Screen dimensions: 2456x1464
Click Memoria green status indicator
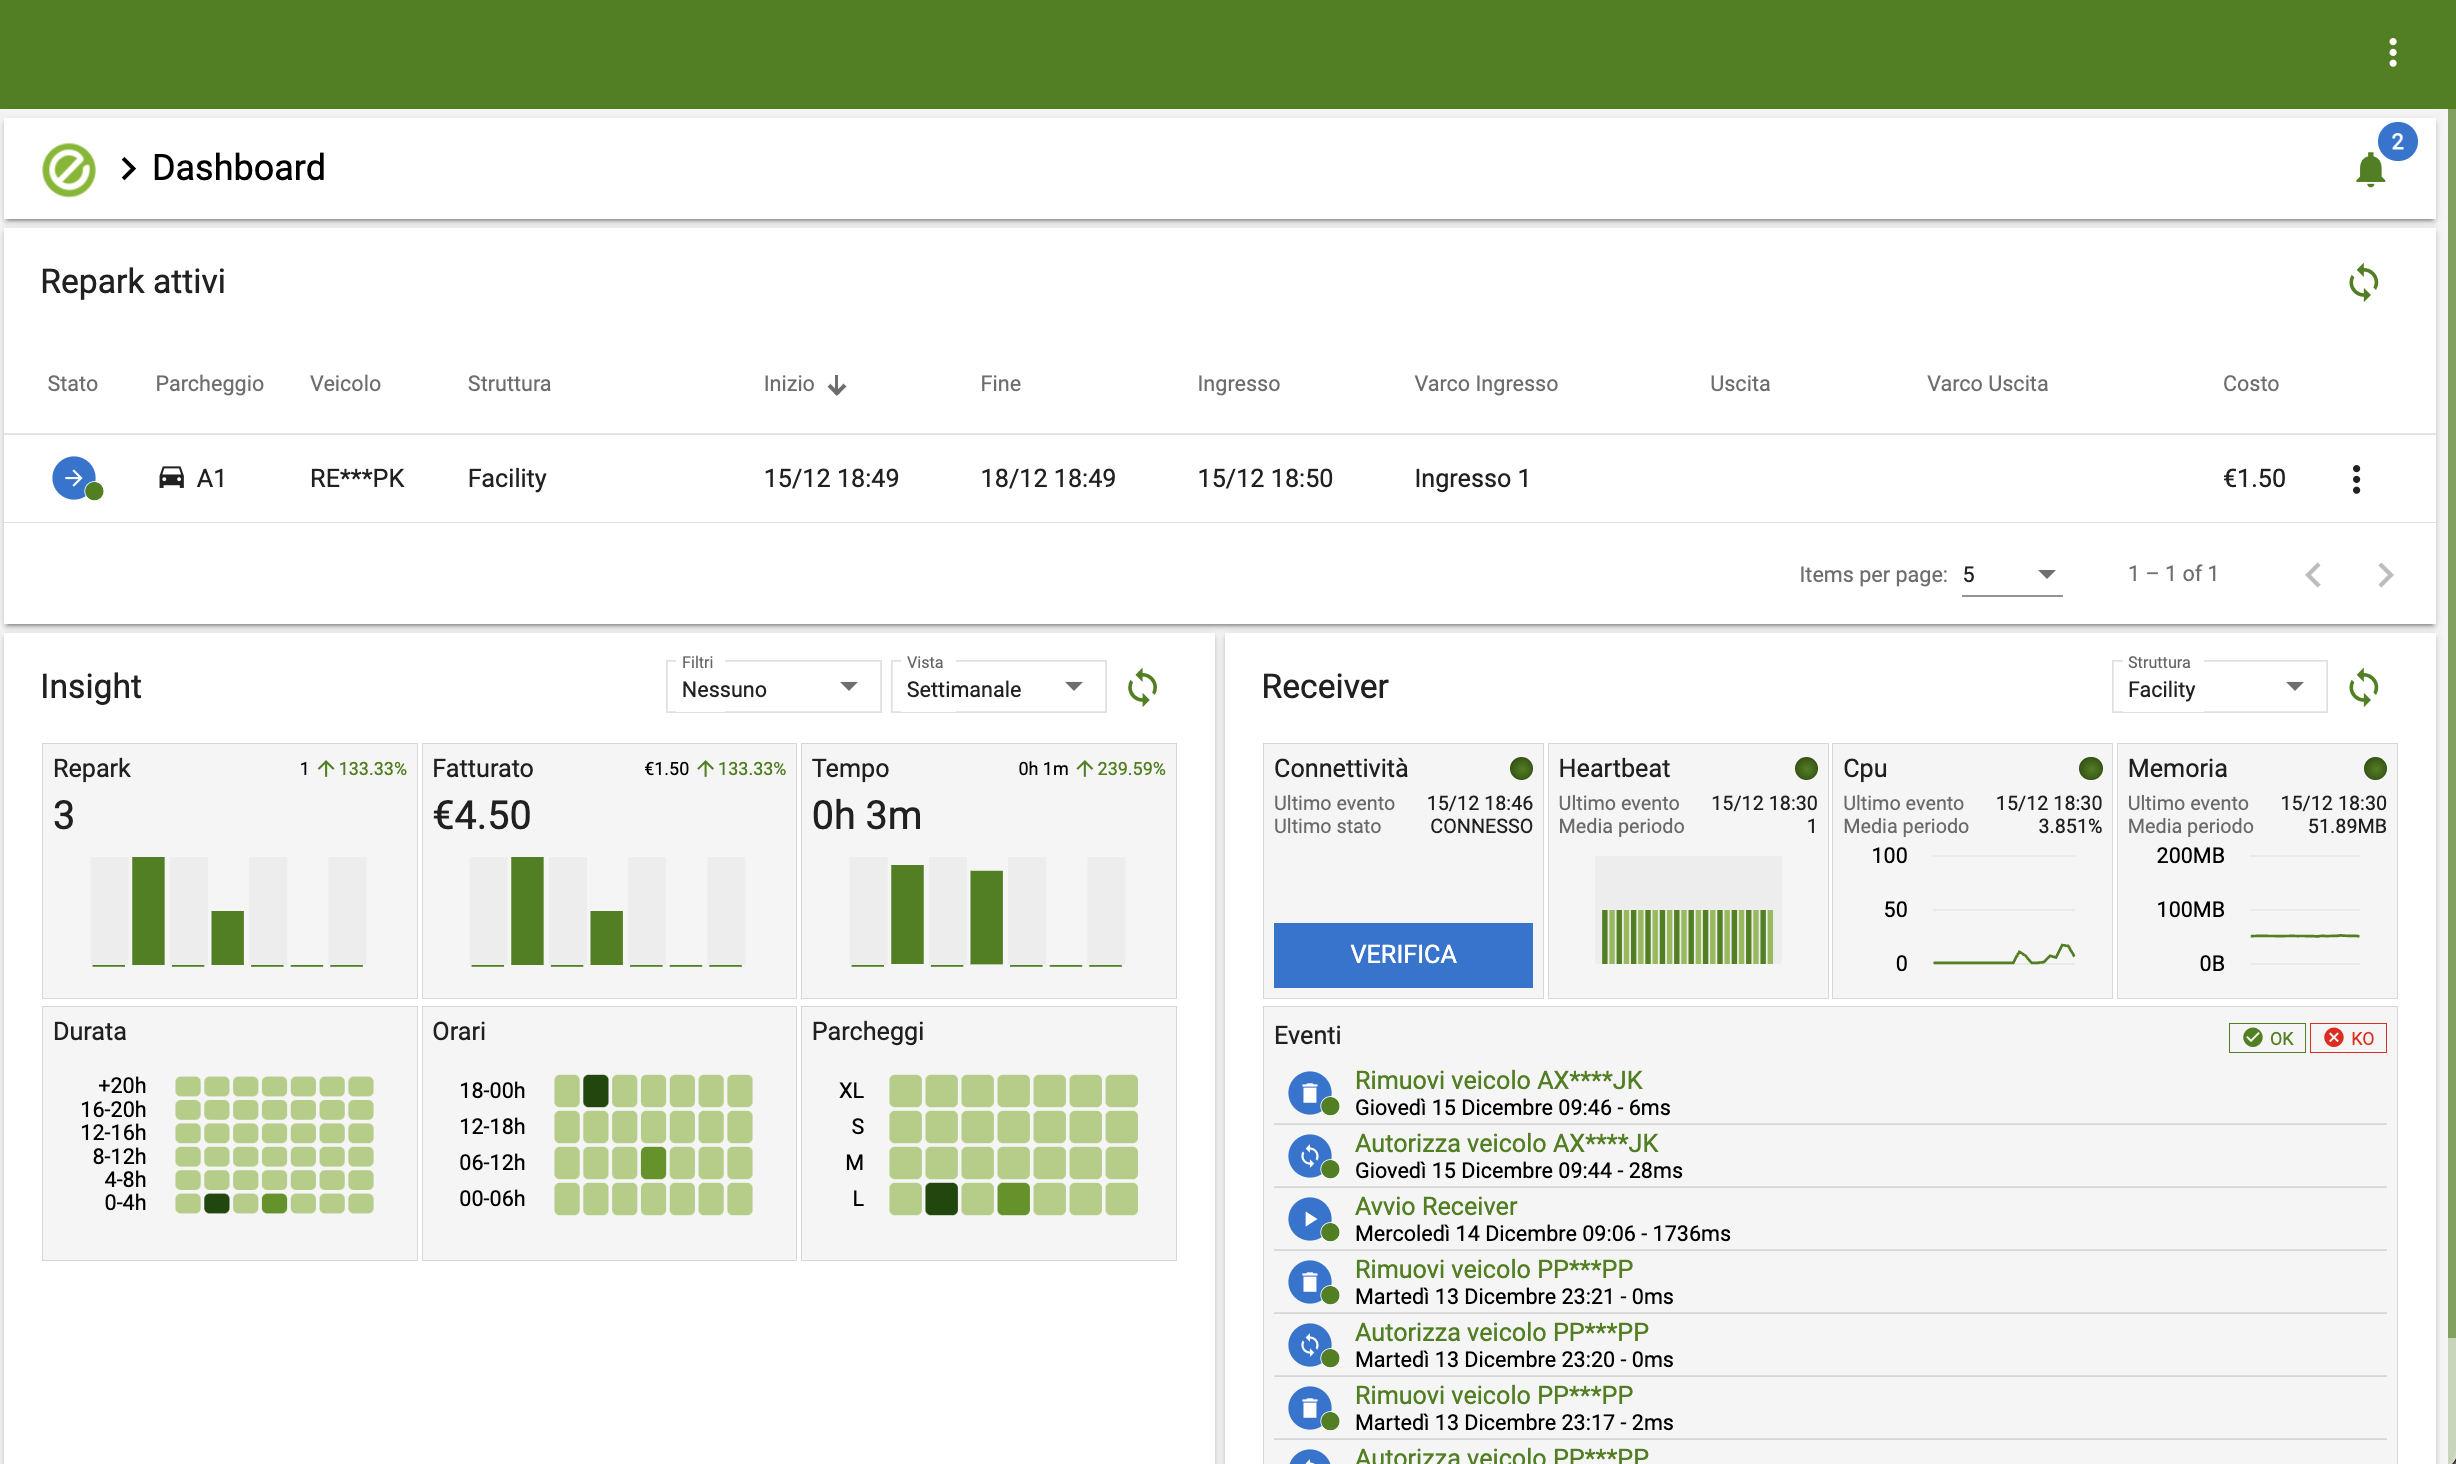[x=2374, y=768]
